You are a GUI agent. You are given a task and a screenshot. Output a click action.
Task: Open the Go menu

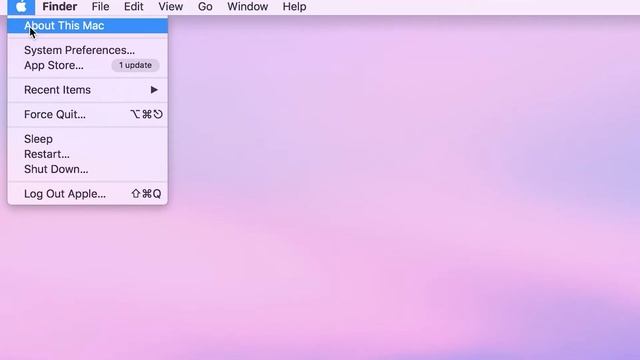point(205,7)
